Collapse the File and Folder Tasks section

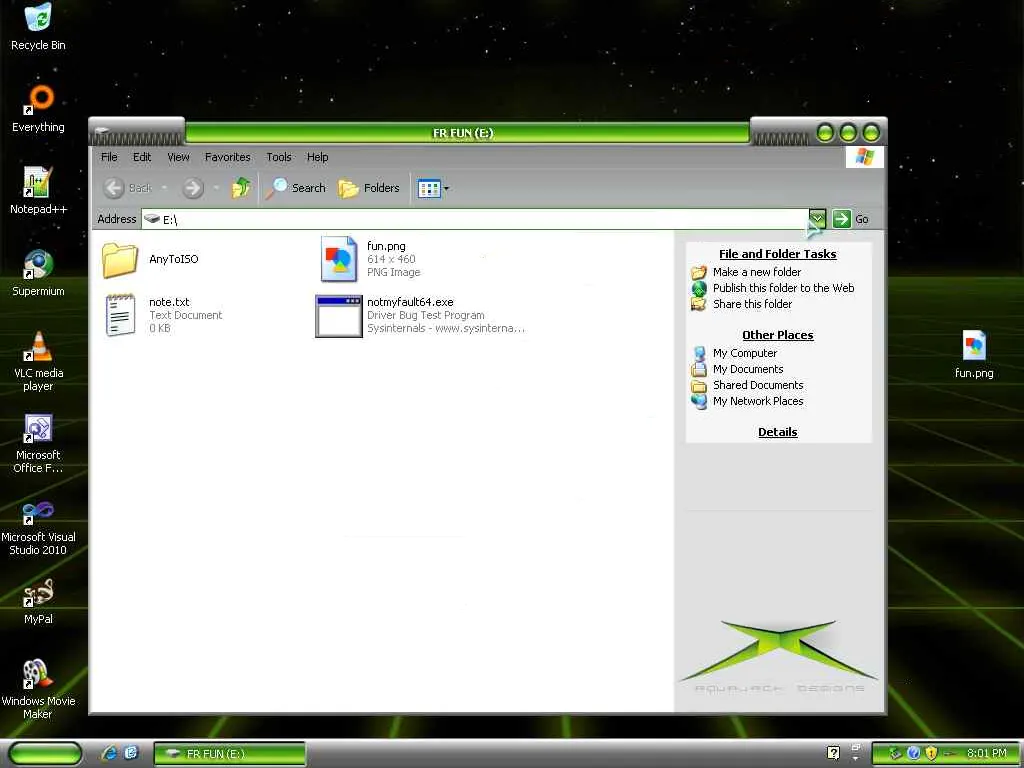pyautogui.click(x=778, y=254)
